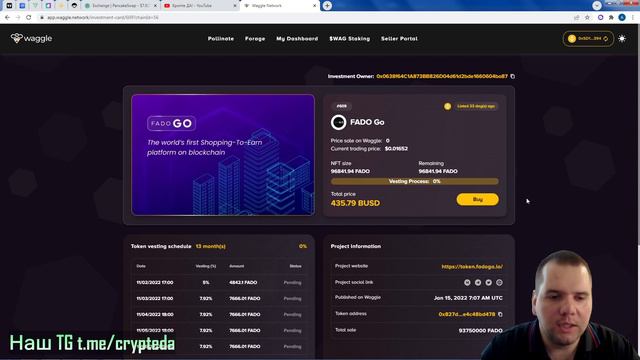
Task: Click the purple circle extension icon
Action: [x=600, y=18]
